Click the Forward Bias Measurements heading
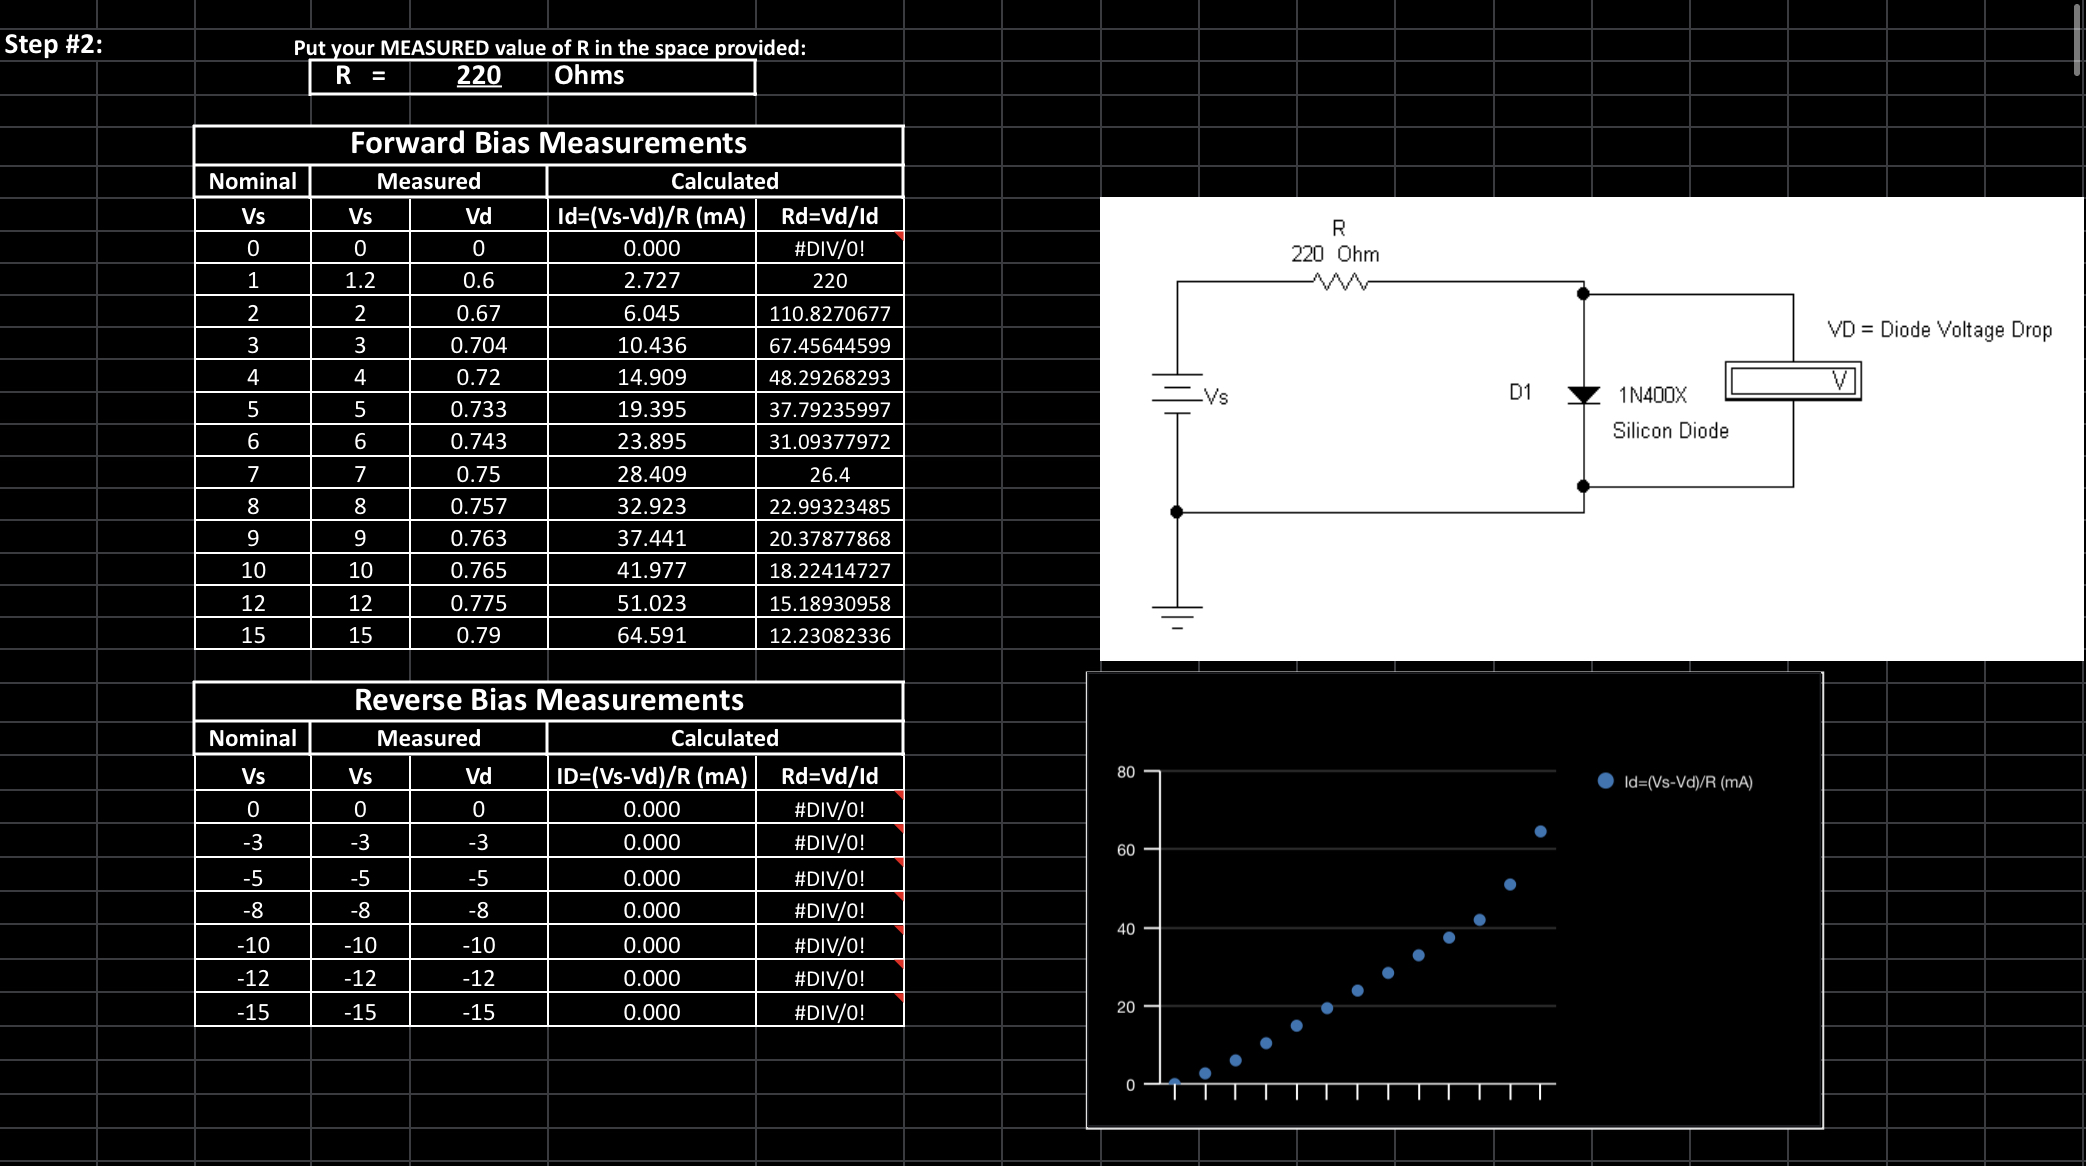Image resolution: width=2086 pixels, height=1166 pixels. (548, 144)
